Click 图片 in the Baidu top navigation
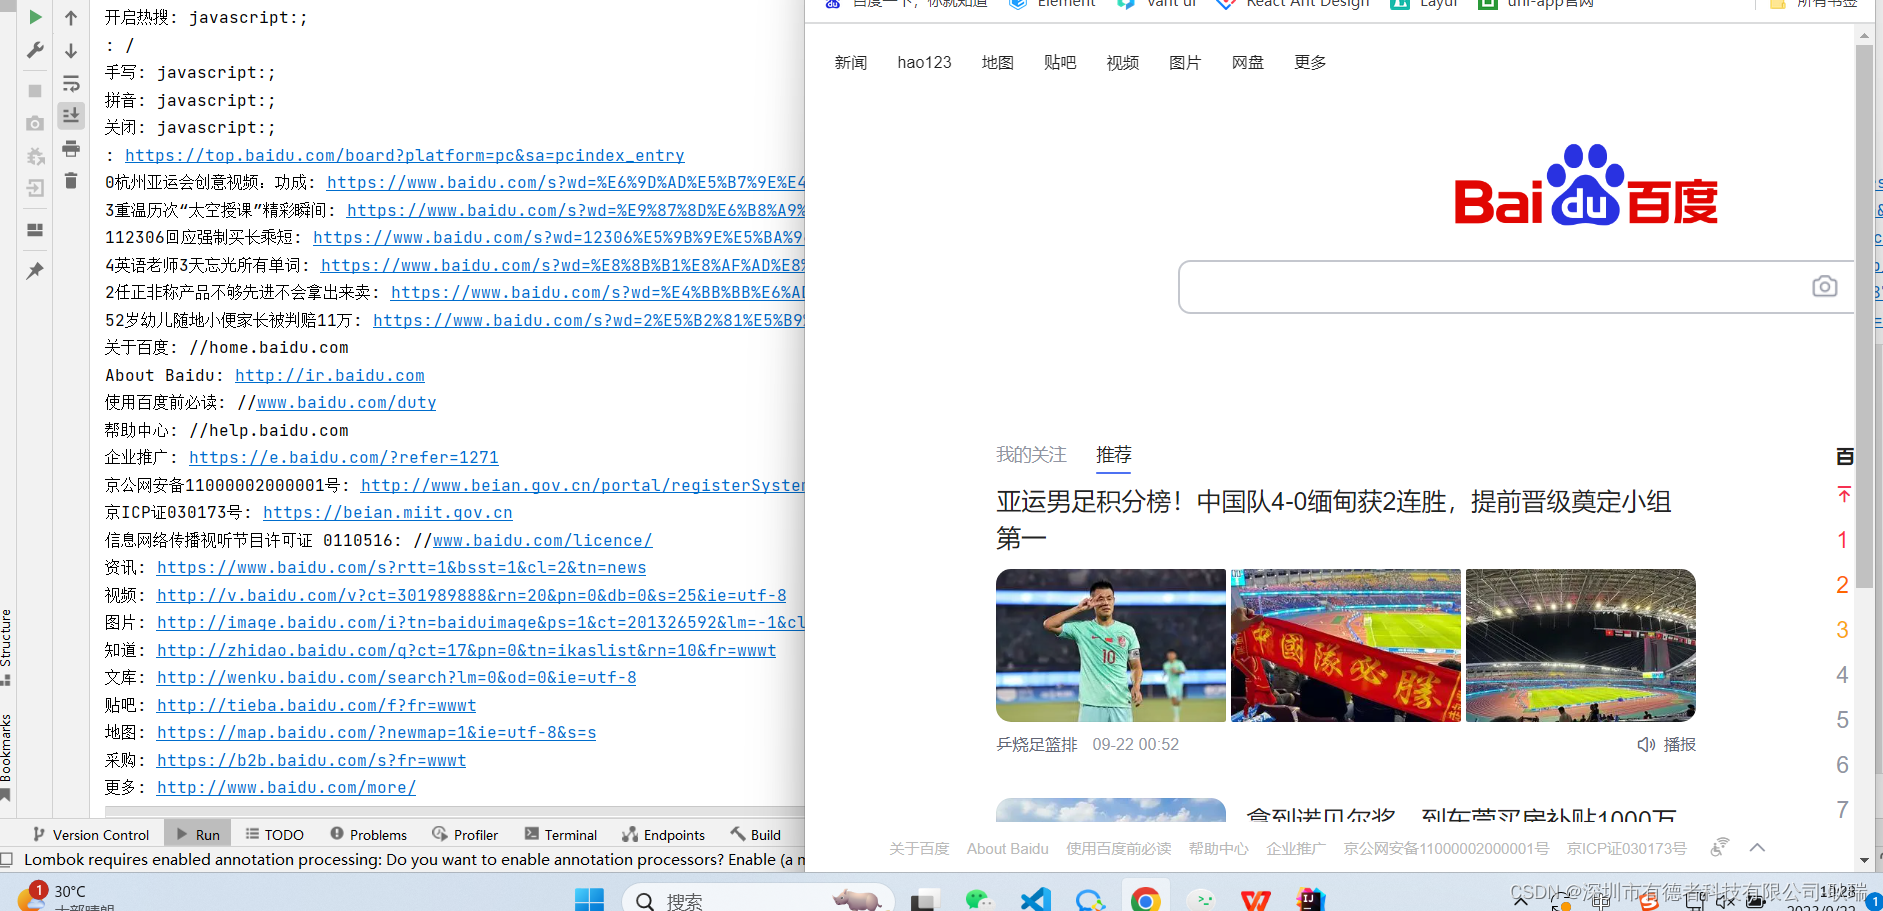This screenshot has height=911, width=1883. click(x=1185, y=63)
